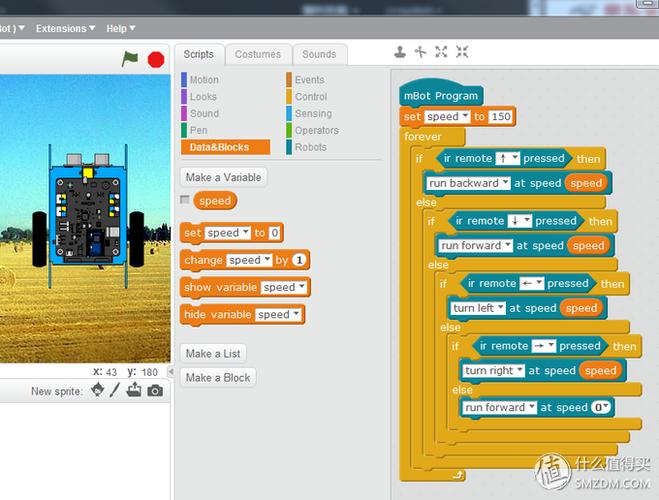Image resolution: width=659 pixels, height=500 pixels.
Task: Select the Duplicate stamp tool
Action: tap(400, 52)
